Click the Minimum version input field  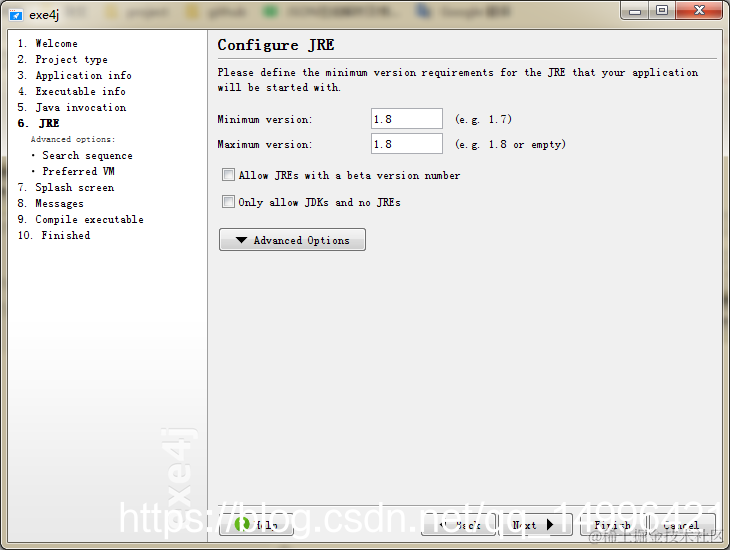406,119
